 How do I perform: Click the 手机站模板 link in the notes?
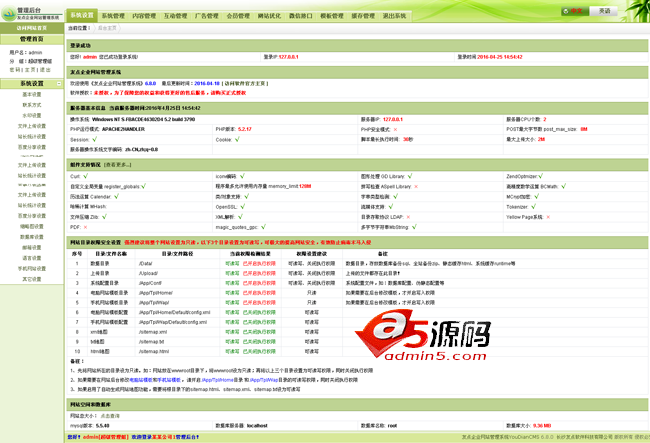169,380
